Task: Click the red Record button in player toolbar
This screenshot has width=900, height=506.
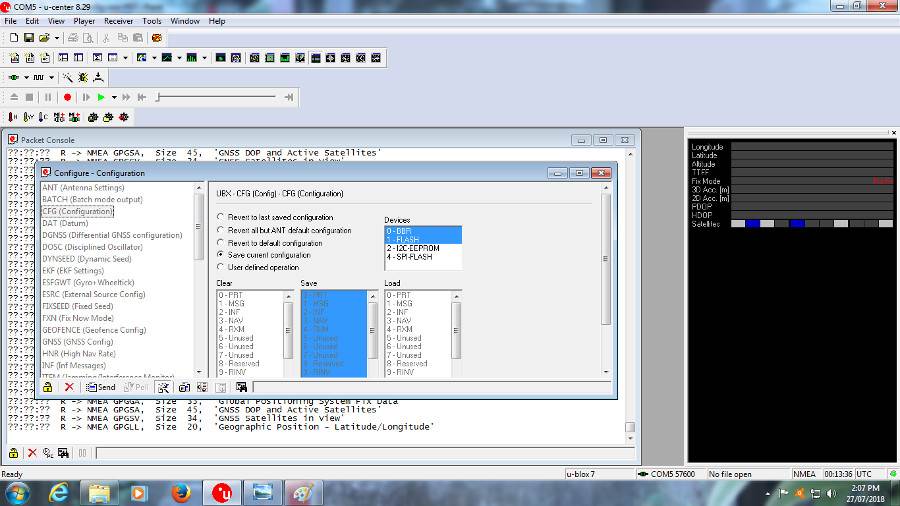Action: pyautogui.click(x=68, y=97)
